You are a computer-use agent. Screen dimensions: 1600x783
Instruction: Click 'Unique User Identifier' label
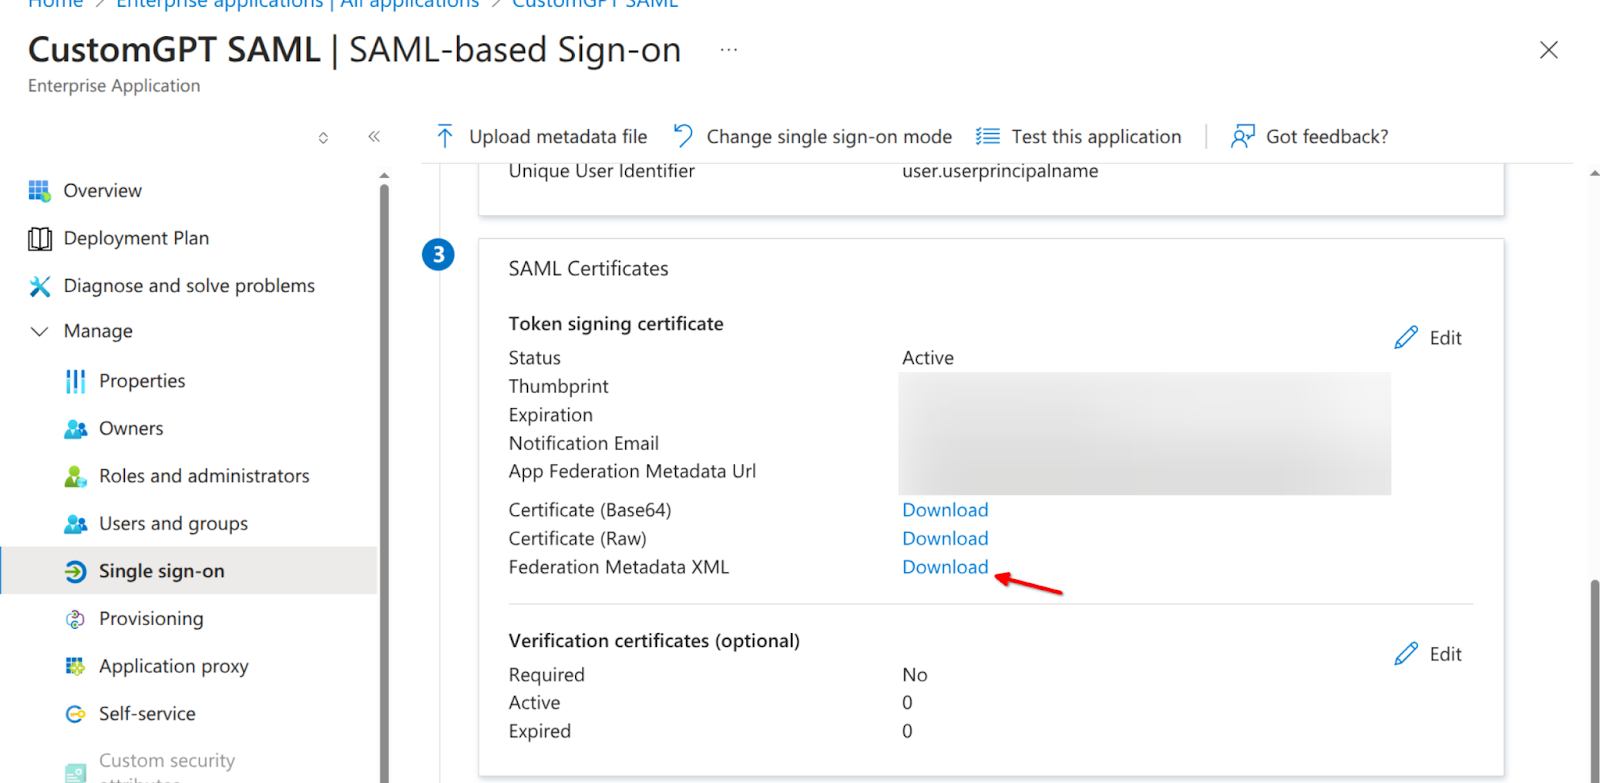[601, 171]
